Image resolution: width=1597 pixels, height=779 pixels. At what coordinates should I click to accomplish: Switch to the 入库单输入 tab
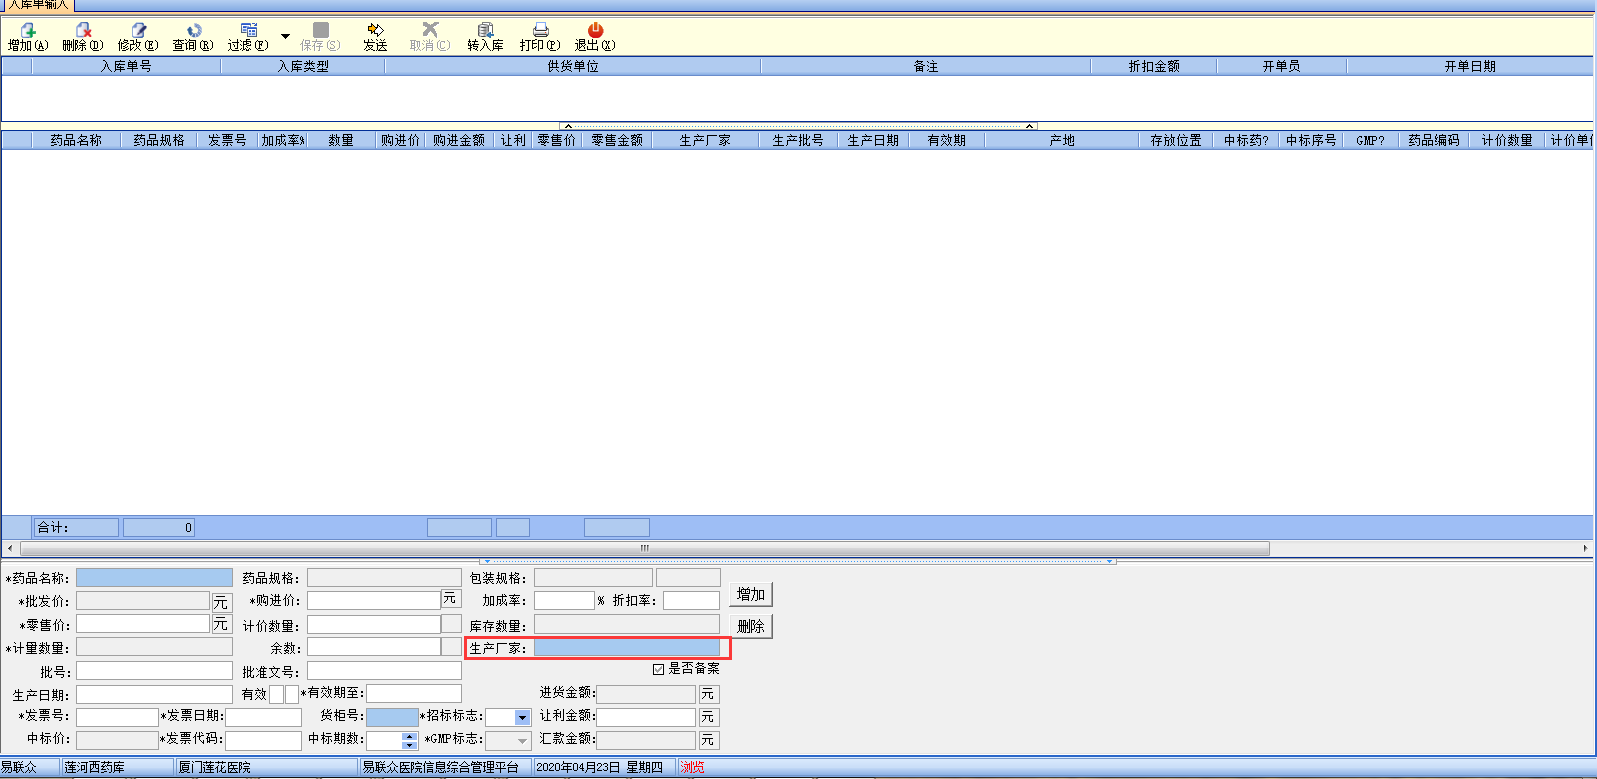38,5
